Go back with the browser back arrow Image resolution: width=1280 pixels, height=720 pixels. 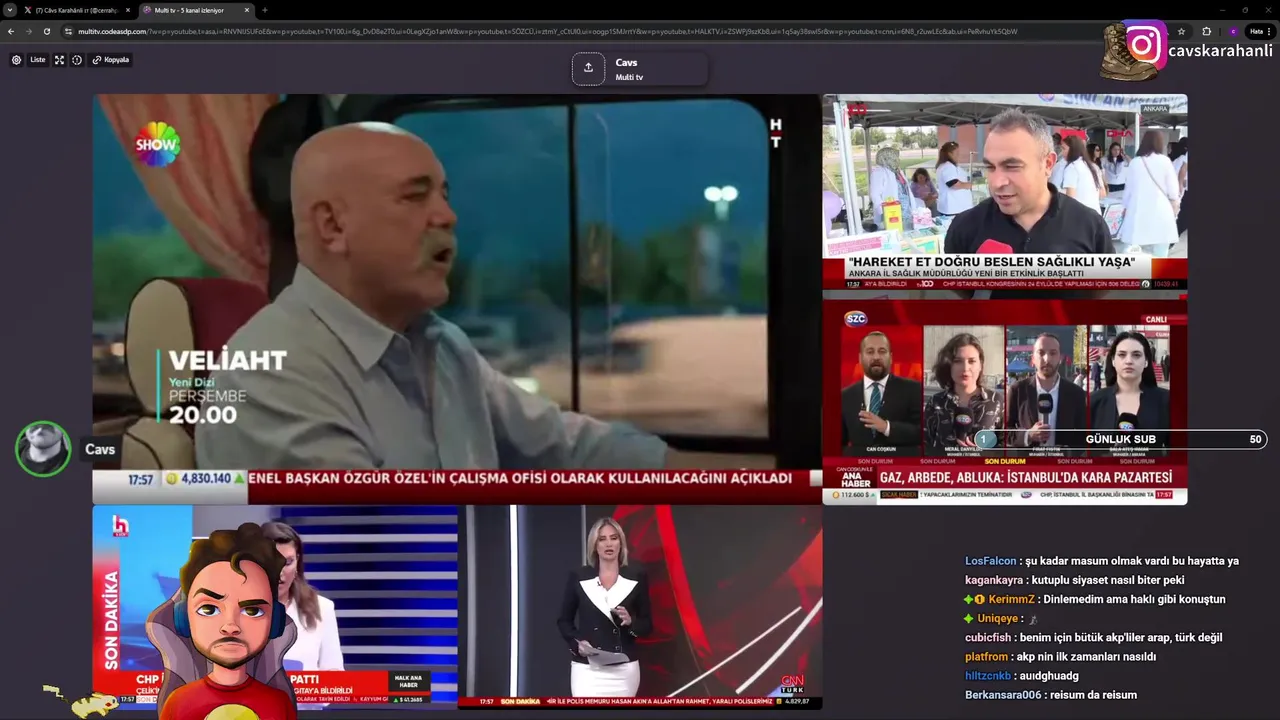coord(11,31)
